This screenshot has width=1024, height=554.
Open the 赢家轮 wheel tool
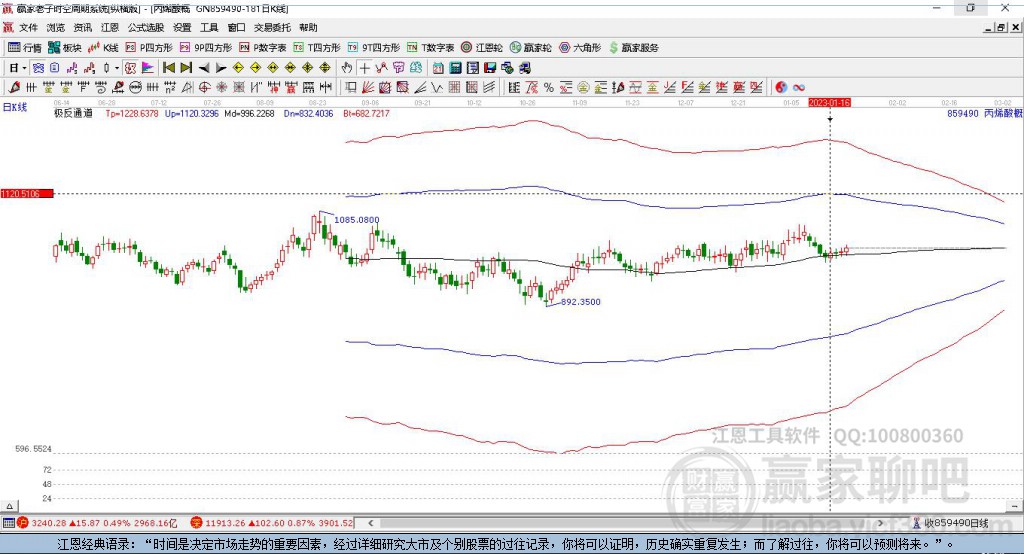click(x=530, y=48)
